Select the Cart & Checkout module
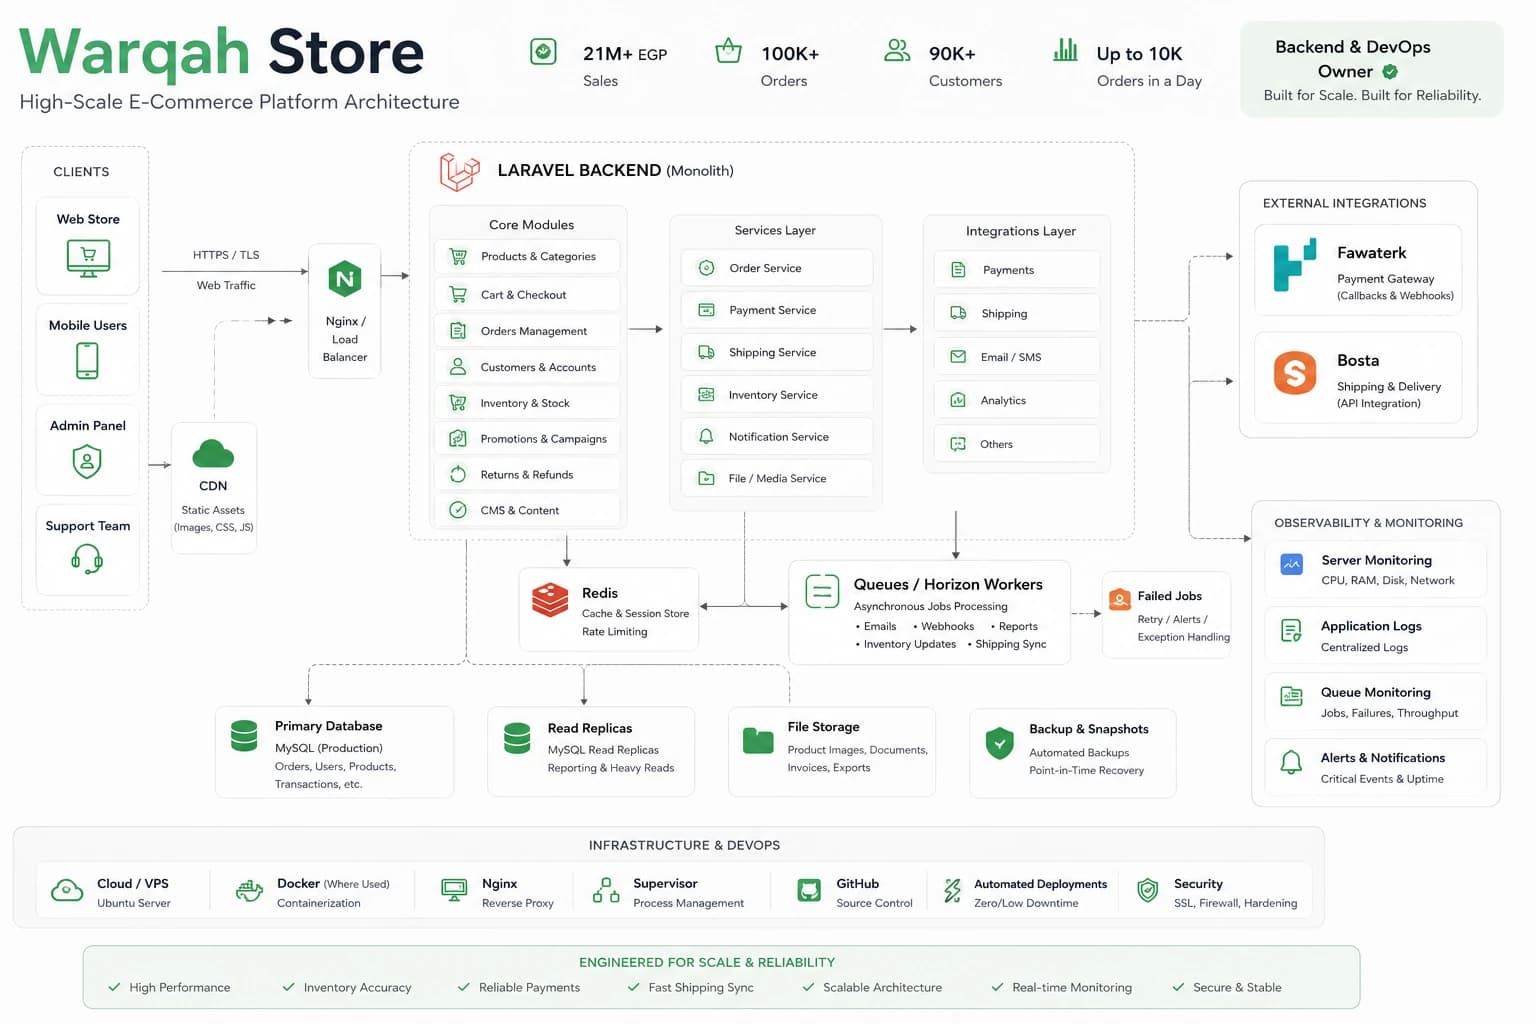1536x1024 pixels. coord(527,295)
